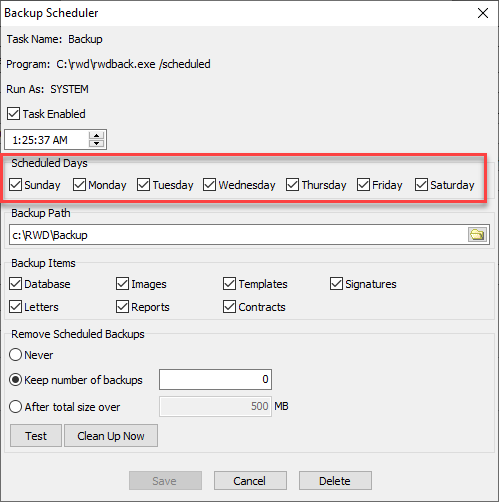The height and width of the screenshot is (502, 499).
Task: Select the Never radio option
Action: tap(16, 355)
